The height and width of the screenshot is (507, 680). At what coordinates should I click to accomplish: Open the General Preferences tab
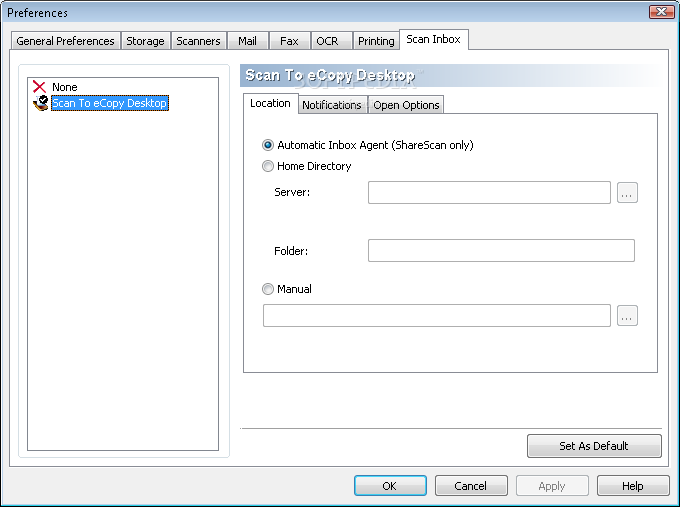(65, 41)
